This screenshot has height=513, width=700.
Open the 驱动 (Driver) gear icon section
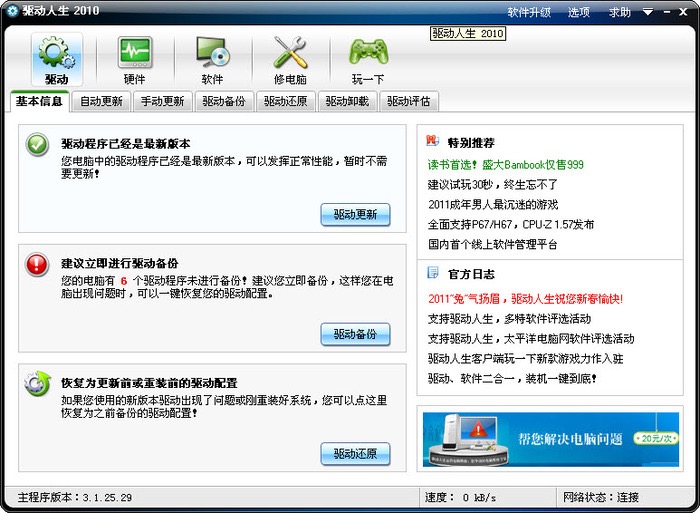pos(57,59)
